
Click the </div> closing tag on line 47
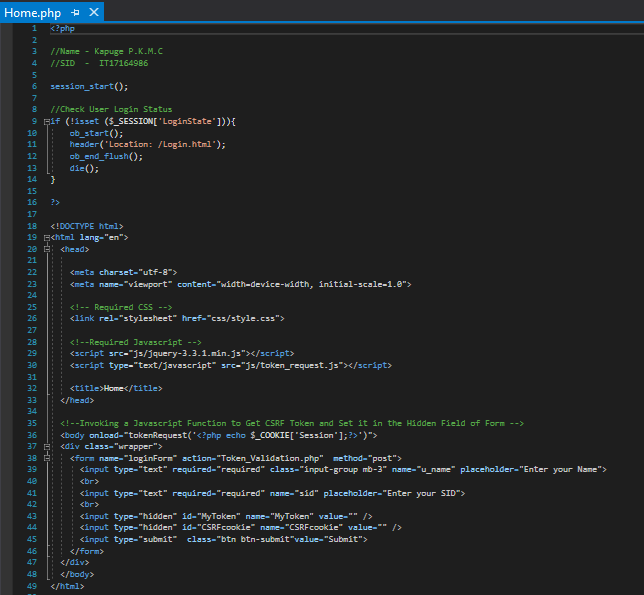pos(75,562)
